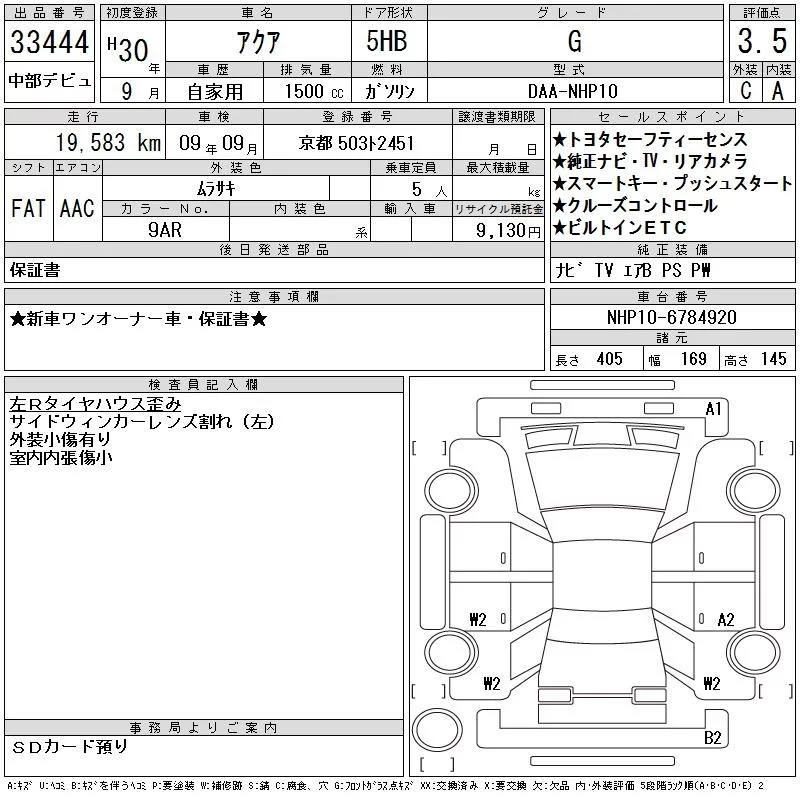Click the mileage value 19,583 km
This screenshot has height=800, width=800.
tap(108, 143)
